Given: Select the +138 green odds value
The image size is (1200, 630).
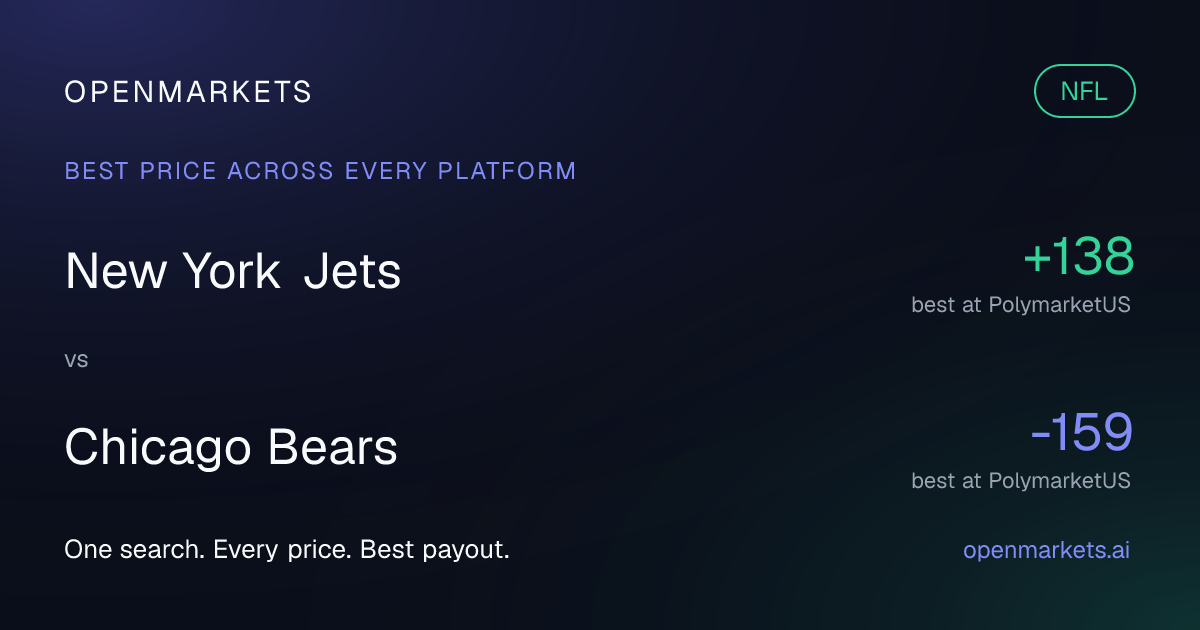Looking at the screenshot, I should [1078, 256].
